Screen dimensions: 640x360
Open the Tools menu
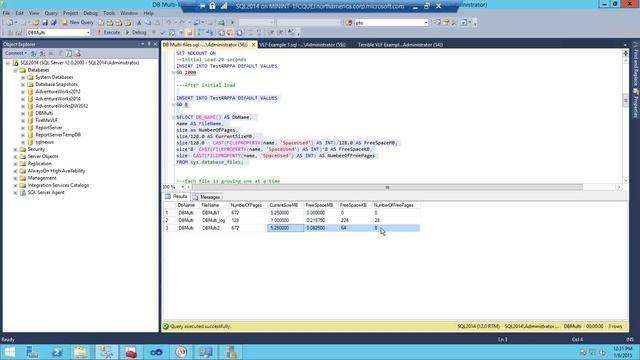109,13
